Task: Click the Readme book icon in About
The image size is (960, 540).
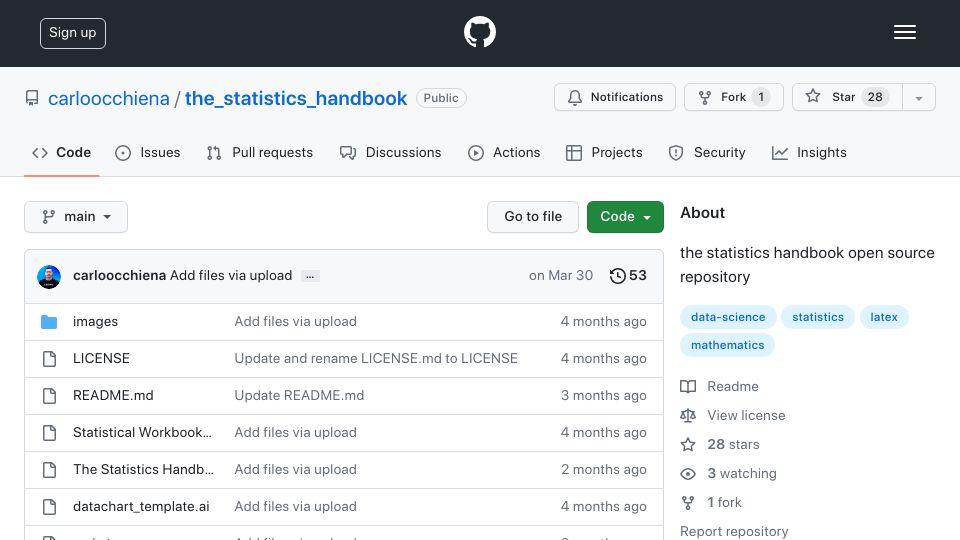Action: (x=688, y=386)
